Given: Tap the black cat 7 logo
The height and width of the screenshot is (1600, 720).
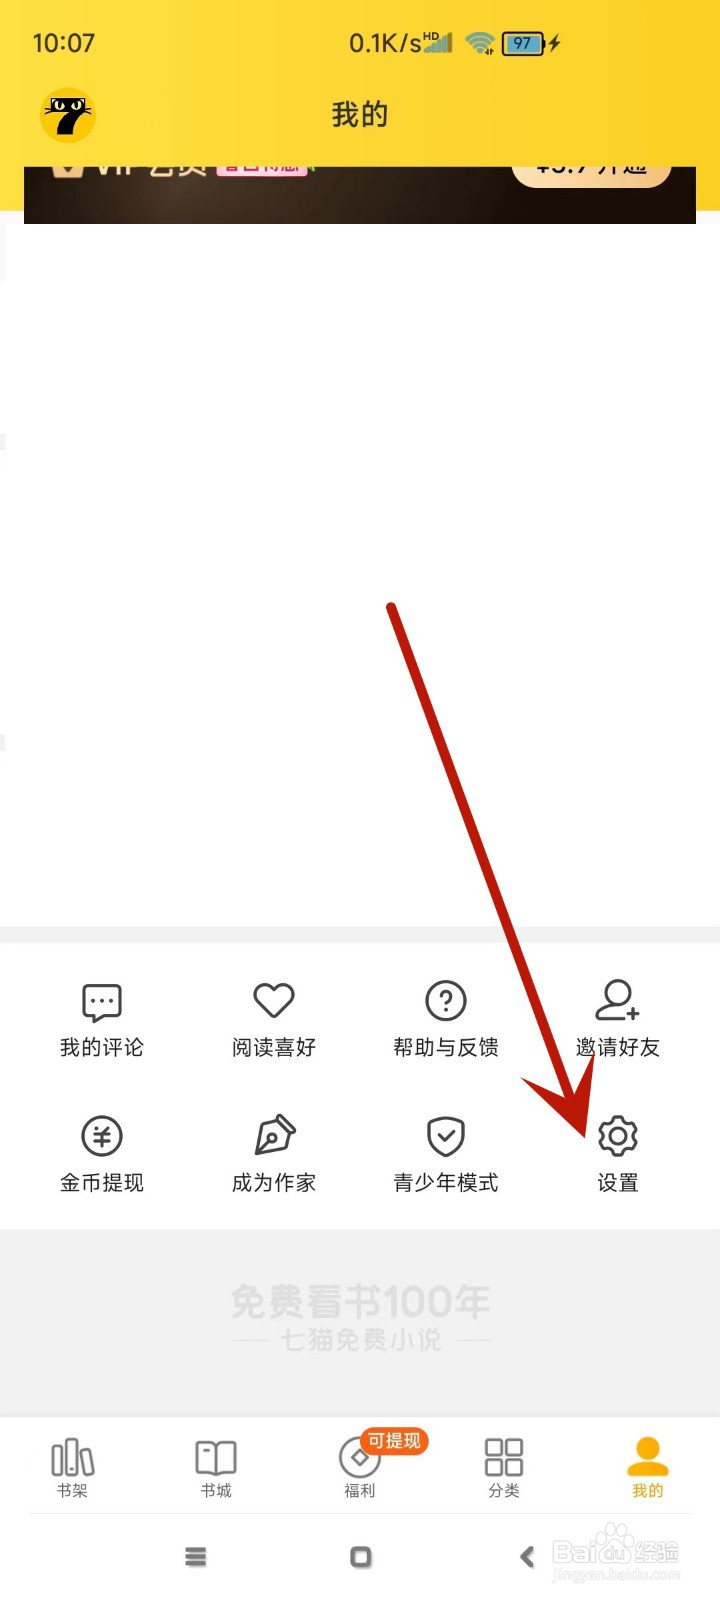Looking at the screenshot, I should pyautogui.click(x=67, y=115).
